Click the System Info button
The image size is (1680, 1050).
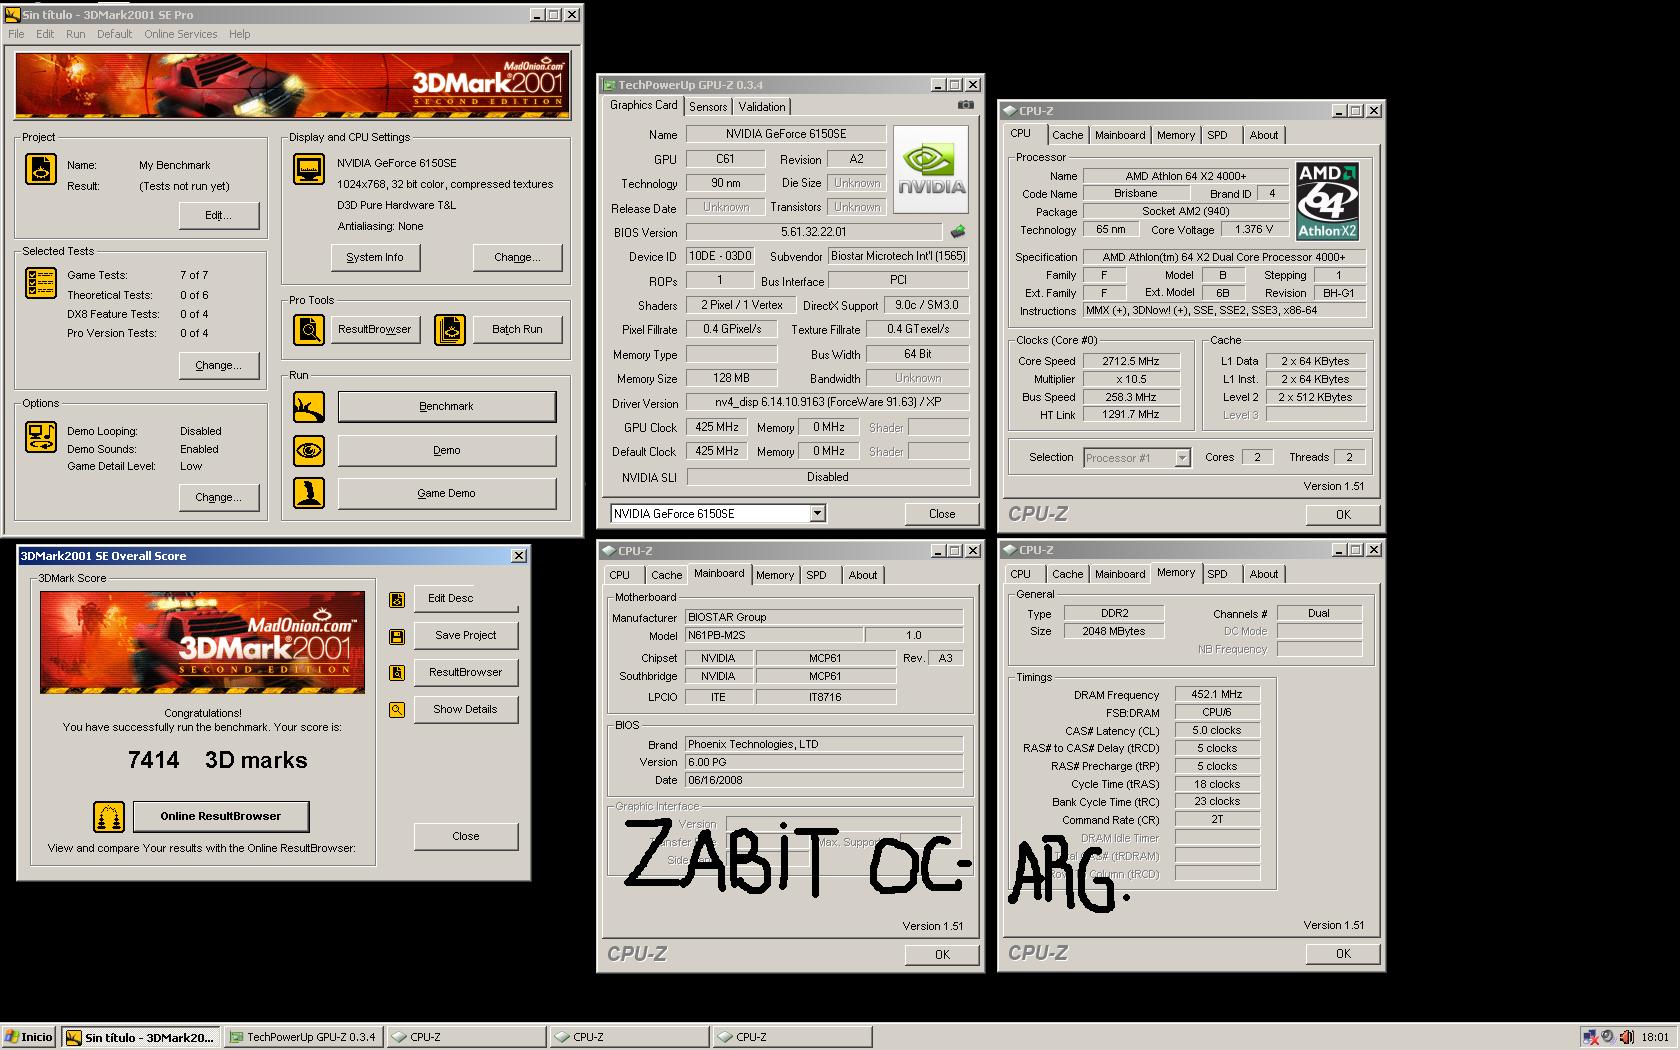coord(375,257)
